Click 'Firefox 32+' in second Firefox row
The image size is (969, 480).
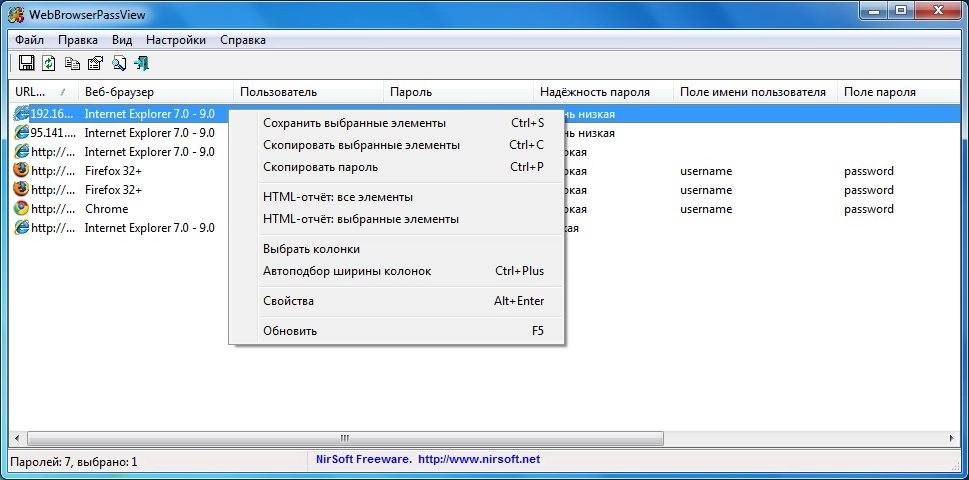(113, 190)
